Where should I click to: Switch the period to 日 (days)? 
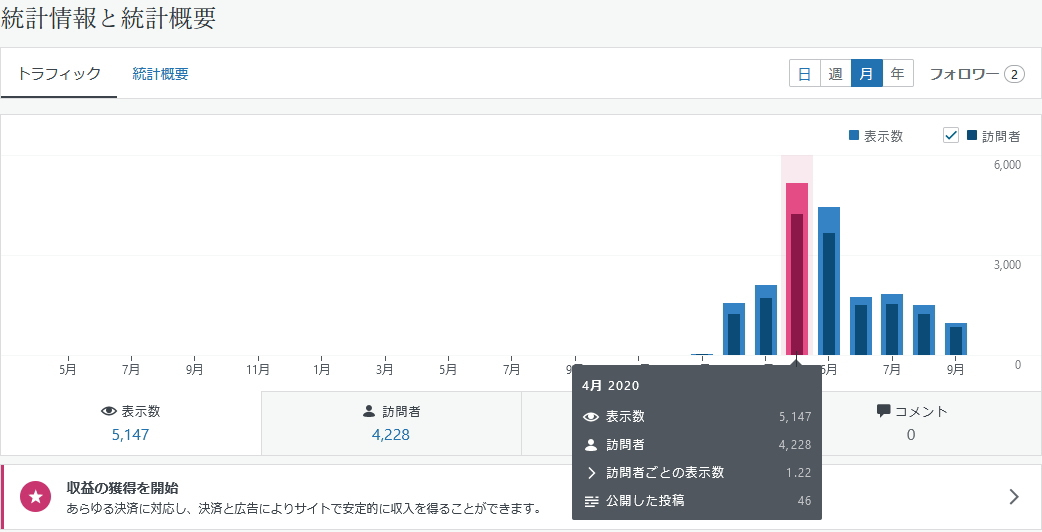click(x=804, y=74)
